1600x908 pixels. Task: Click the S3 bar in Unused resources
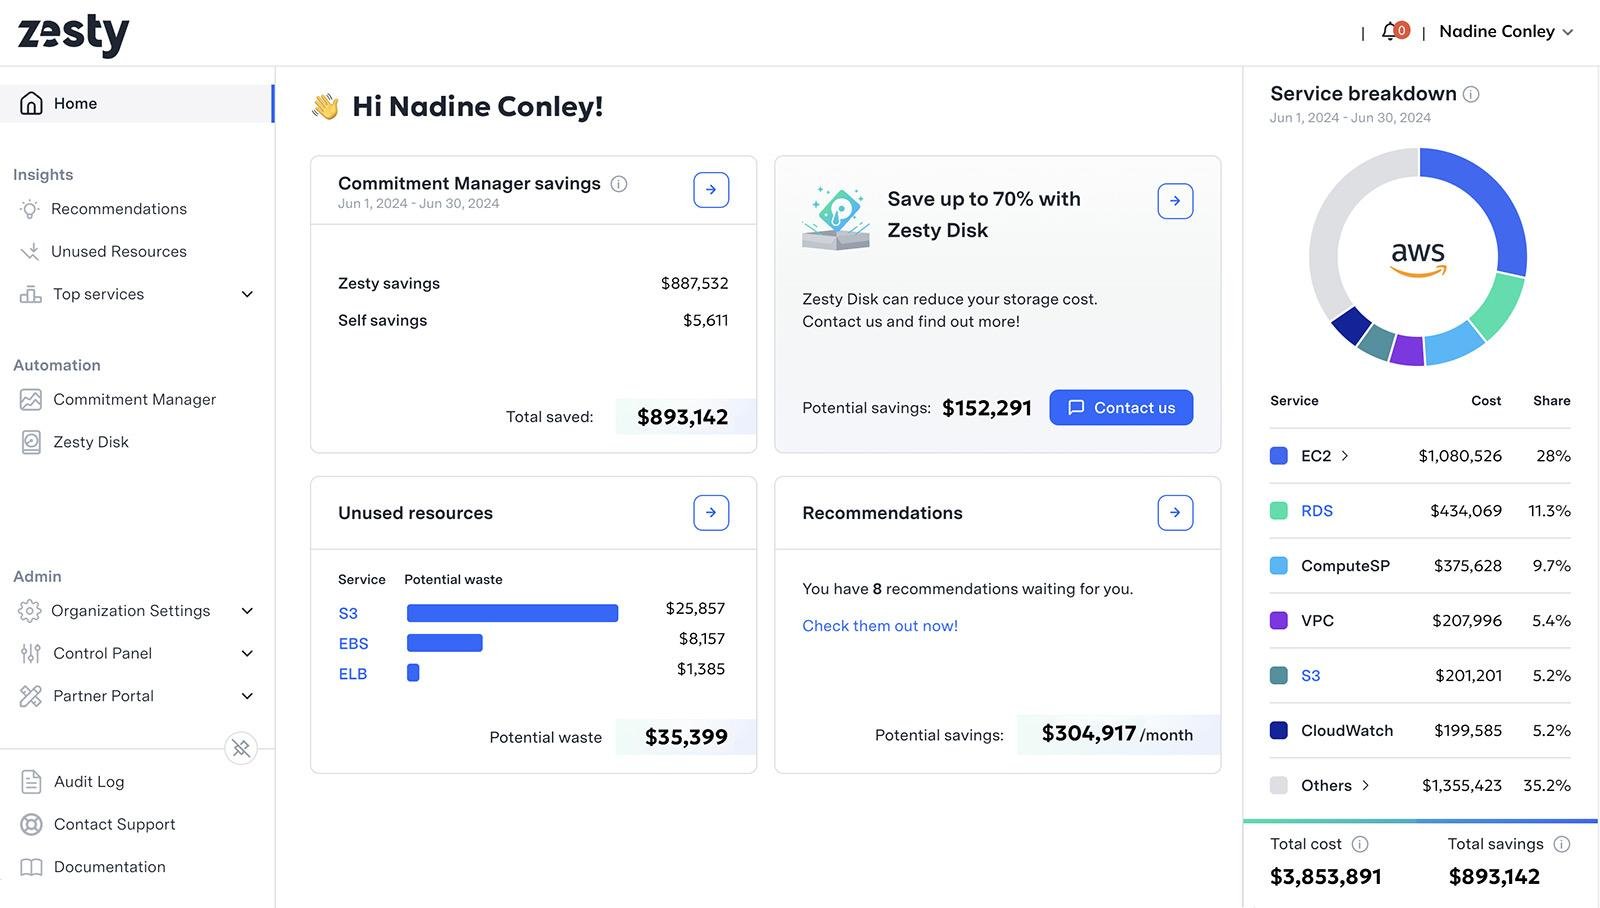click(x=512, y=613)
